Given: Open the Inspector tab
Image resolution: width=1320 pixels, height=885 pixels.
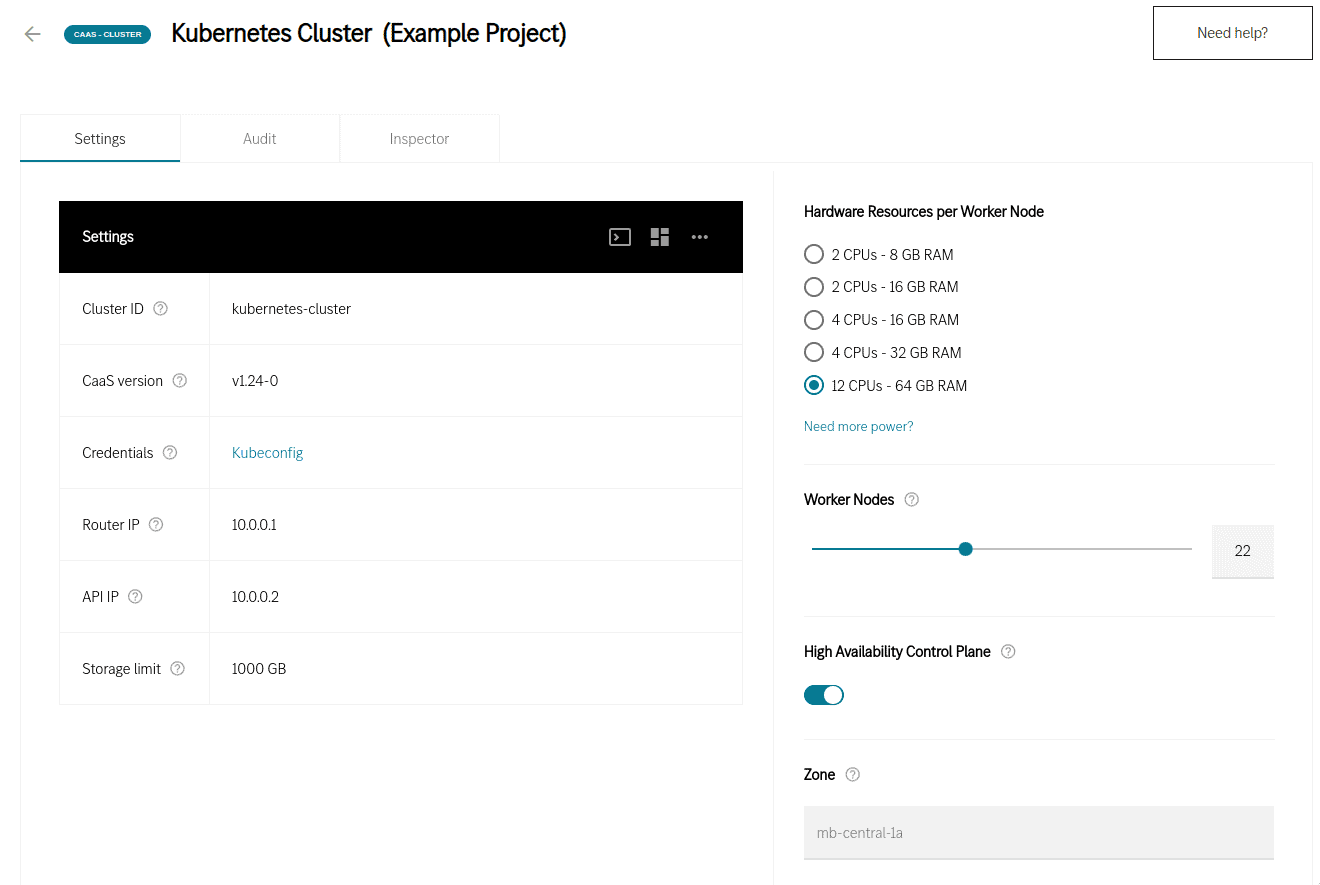Looking at the screenshot, I should [x=419, y=138].
